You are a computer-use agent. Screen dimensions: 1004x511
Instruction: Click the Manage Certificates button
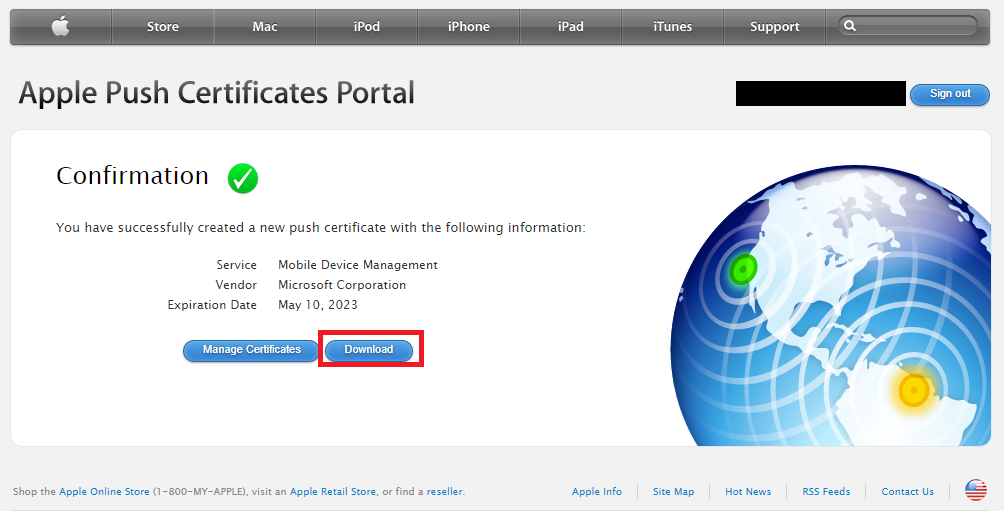252,350
